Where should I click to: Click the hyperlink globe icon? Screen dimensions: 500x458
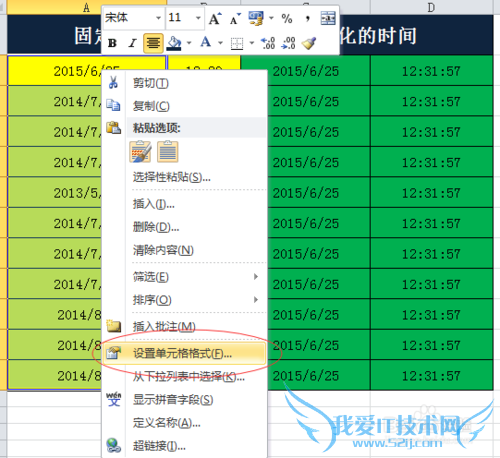point(114,445)
